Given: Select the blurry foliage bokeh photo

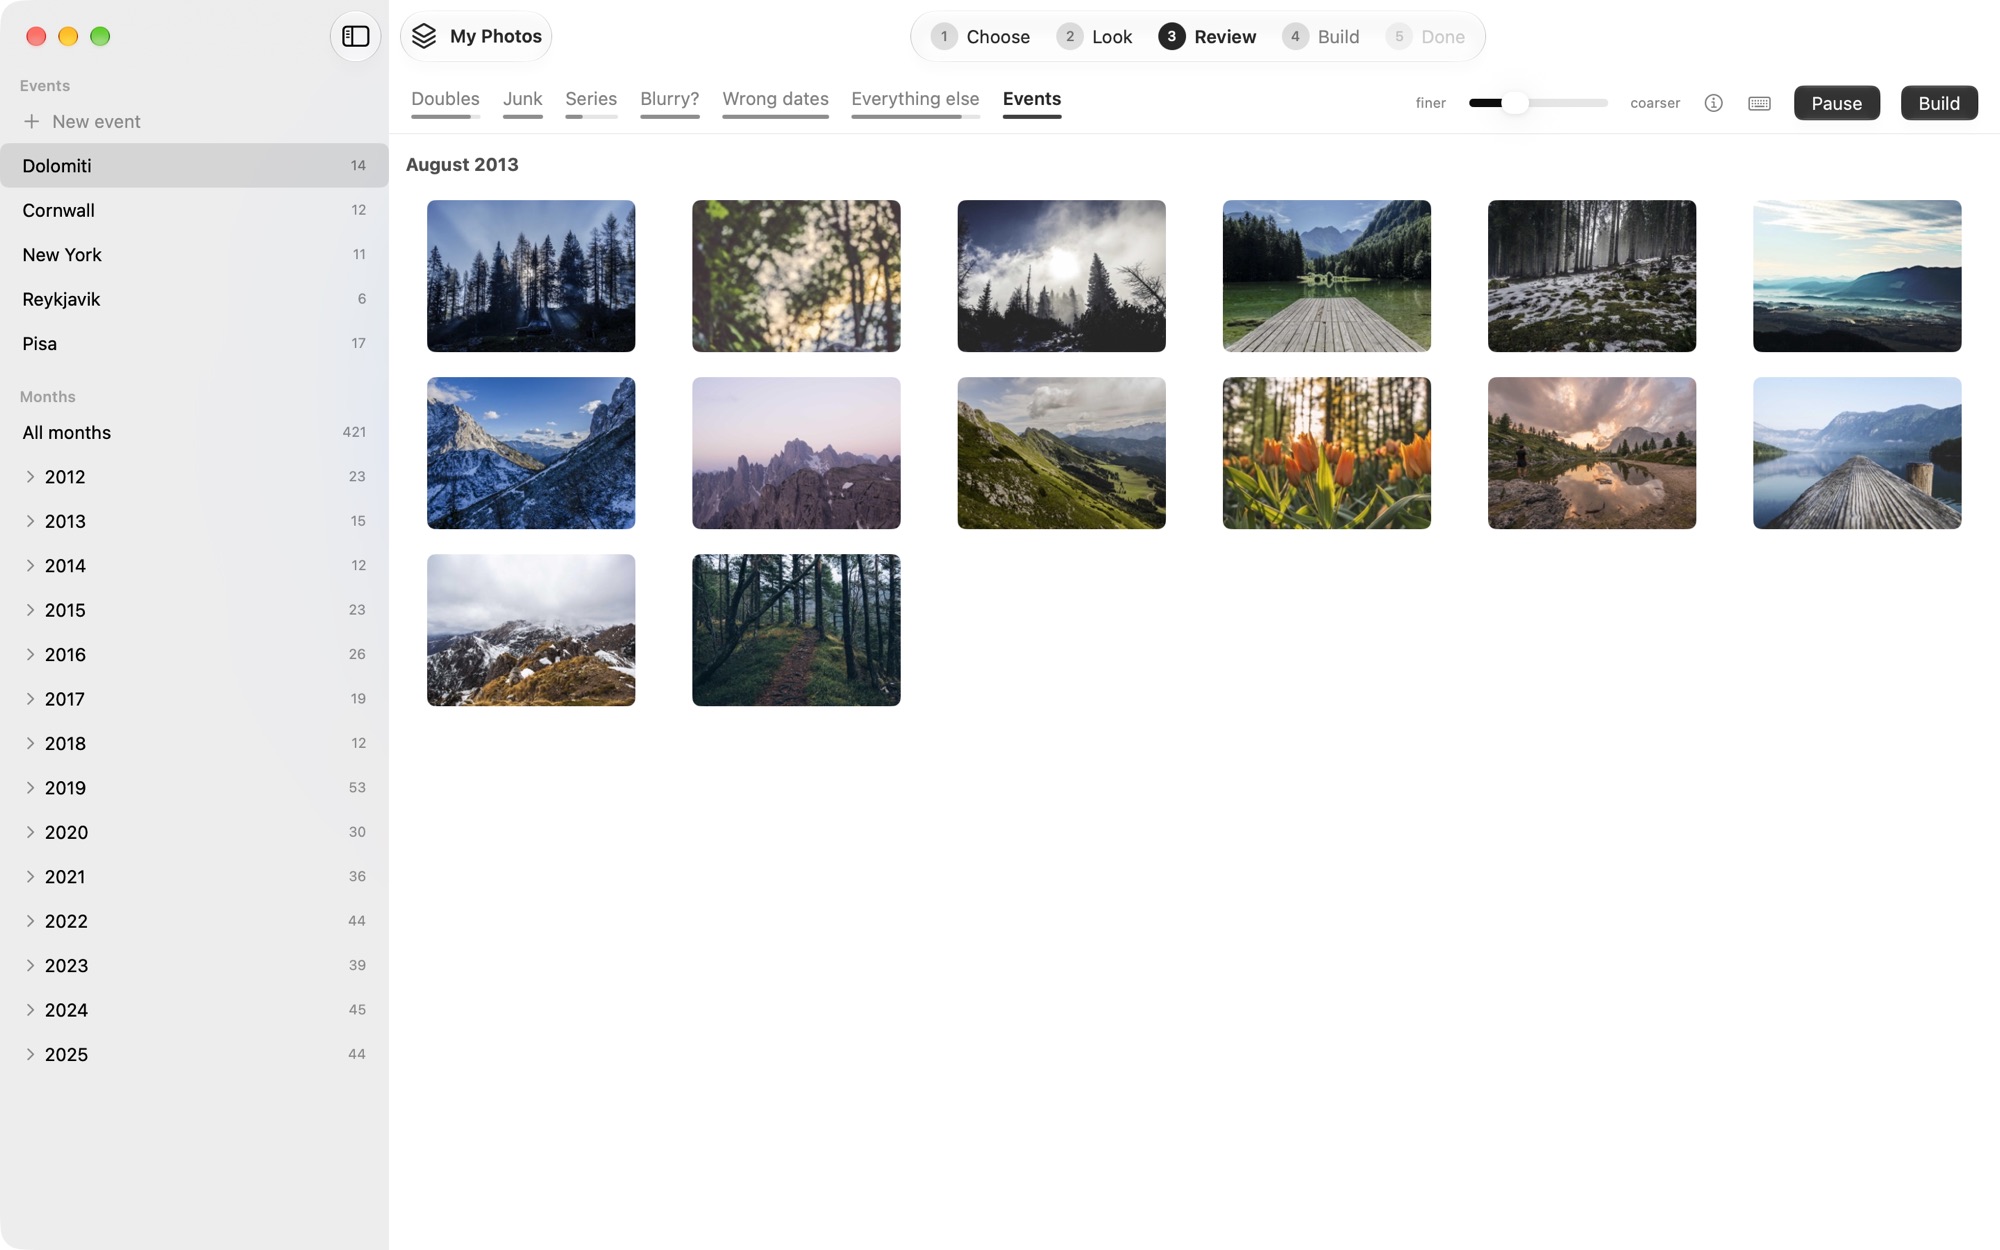Looking at the screenshot, I should point(796,276).
